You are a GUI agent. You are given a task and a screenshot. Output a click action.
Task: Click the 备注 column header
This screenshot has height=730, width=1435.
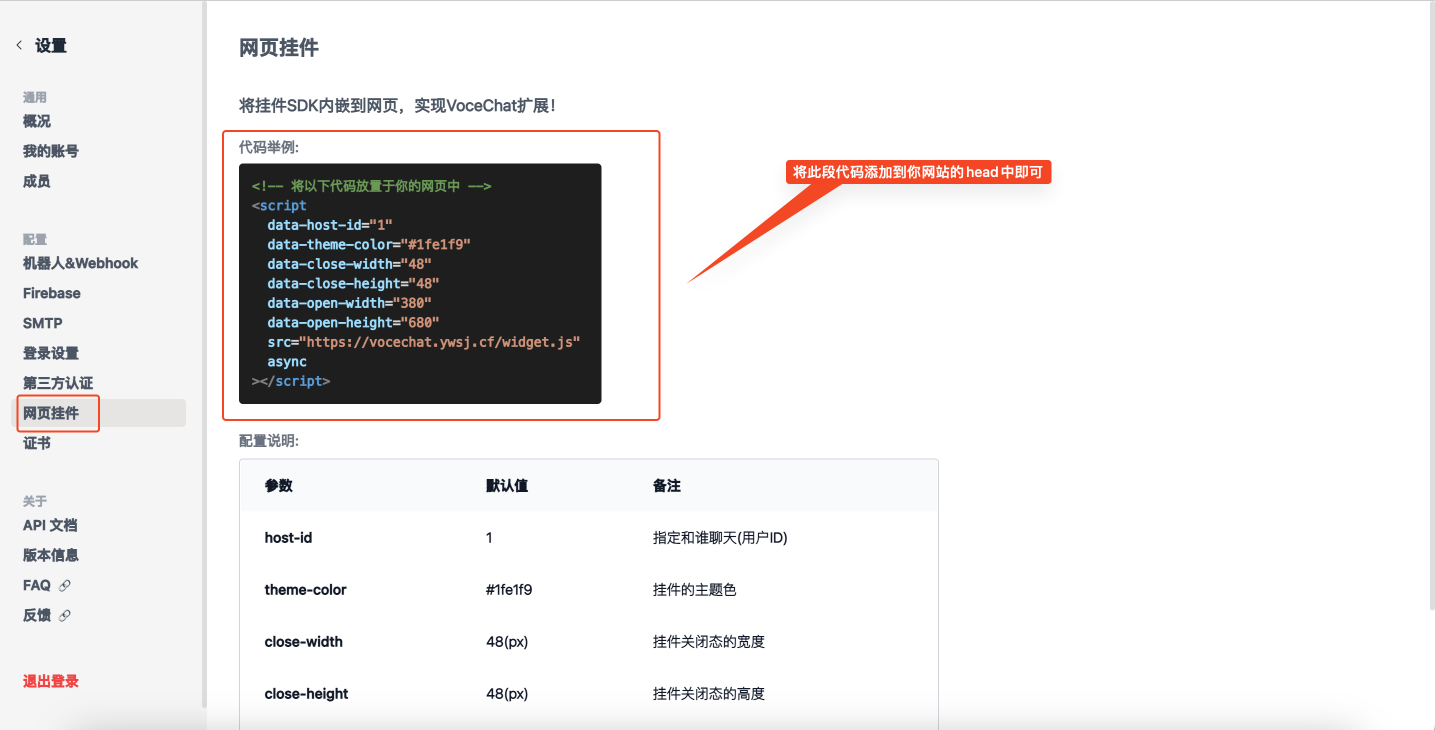click(667, 485)
